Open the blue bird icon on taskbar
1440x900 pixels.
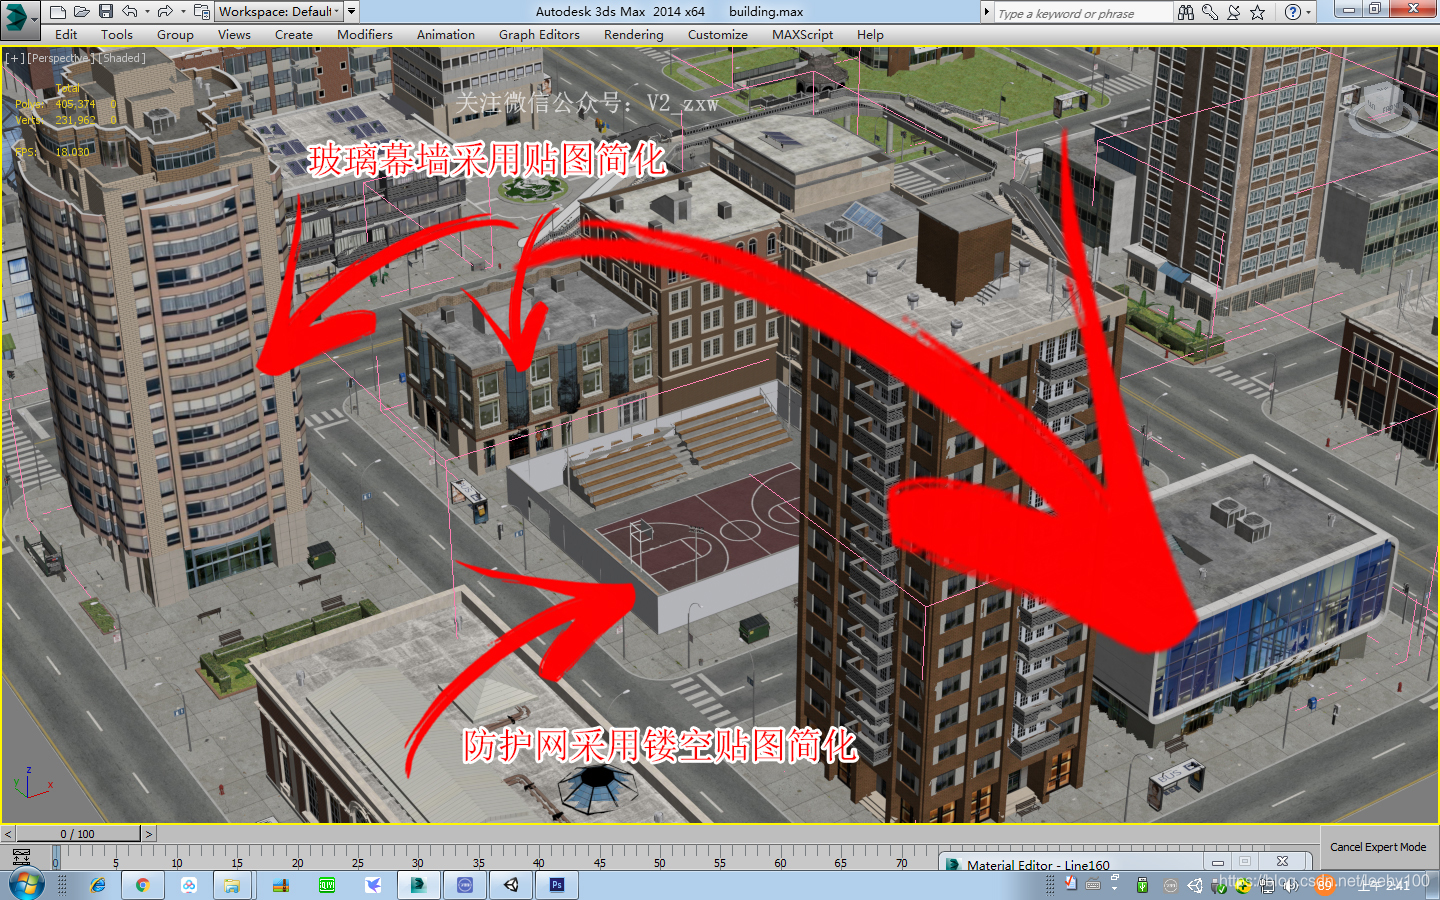pos(373,885)
